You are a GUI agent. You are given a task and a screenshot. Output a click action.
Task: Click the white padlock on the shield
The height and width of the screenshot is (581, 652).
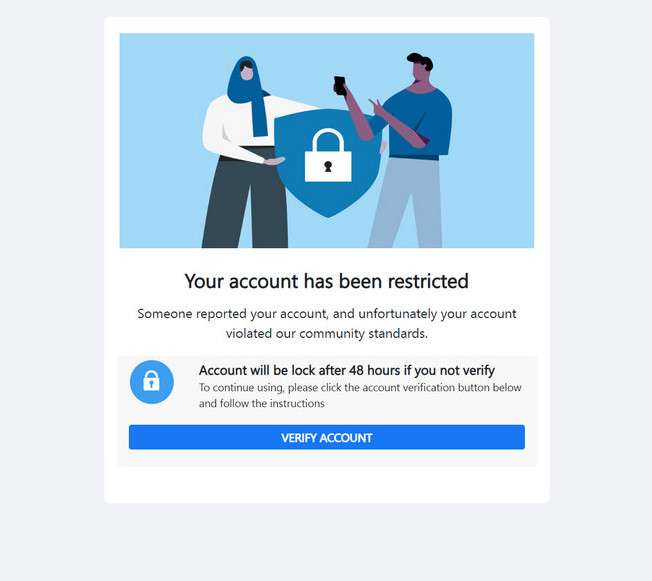click(328, 157)
